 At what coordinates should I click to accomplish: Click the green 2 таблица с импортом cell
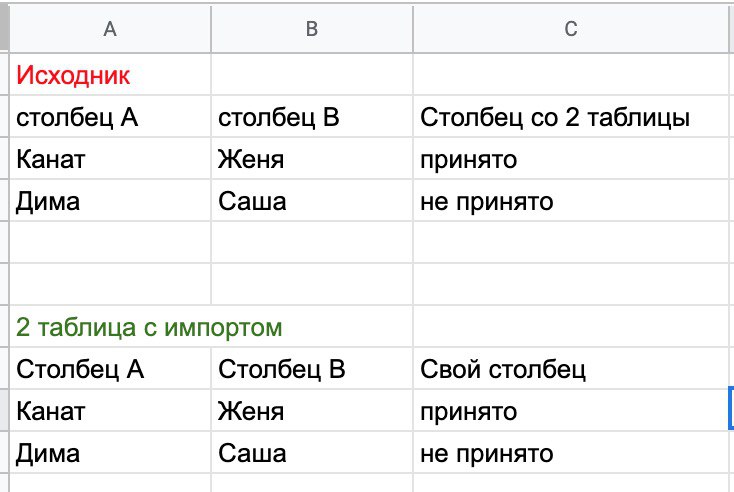(150, 328)
